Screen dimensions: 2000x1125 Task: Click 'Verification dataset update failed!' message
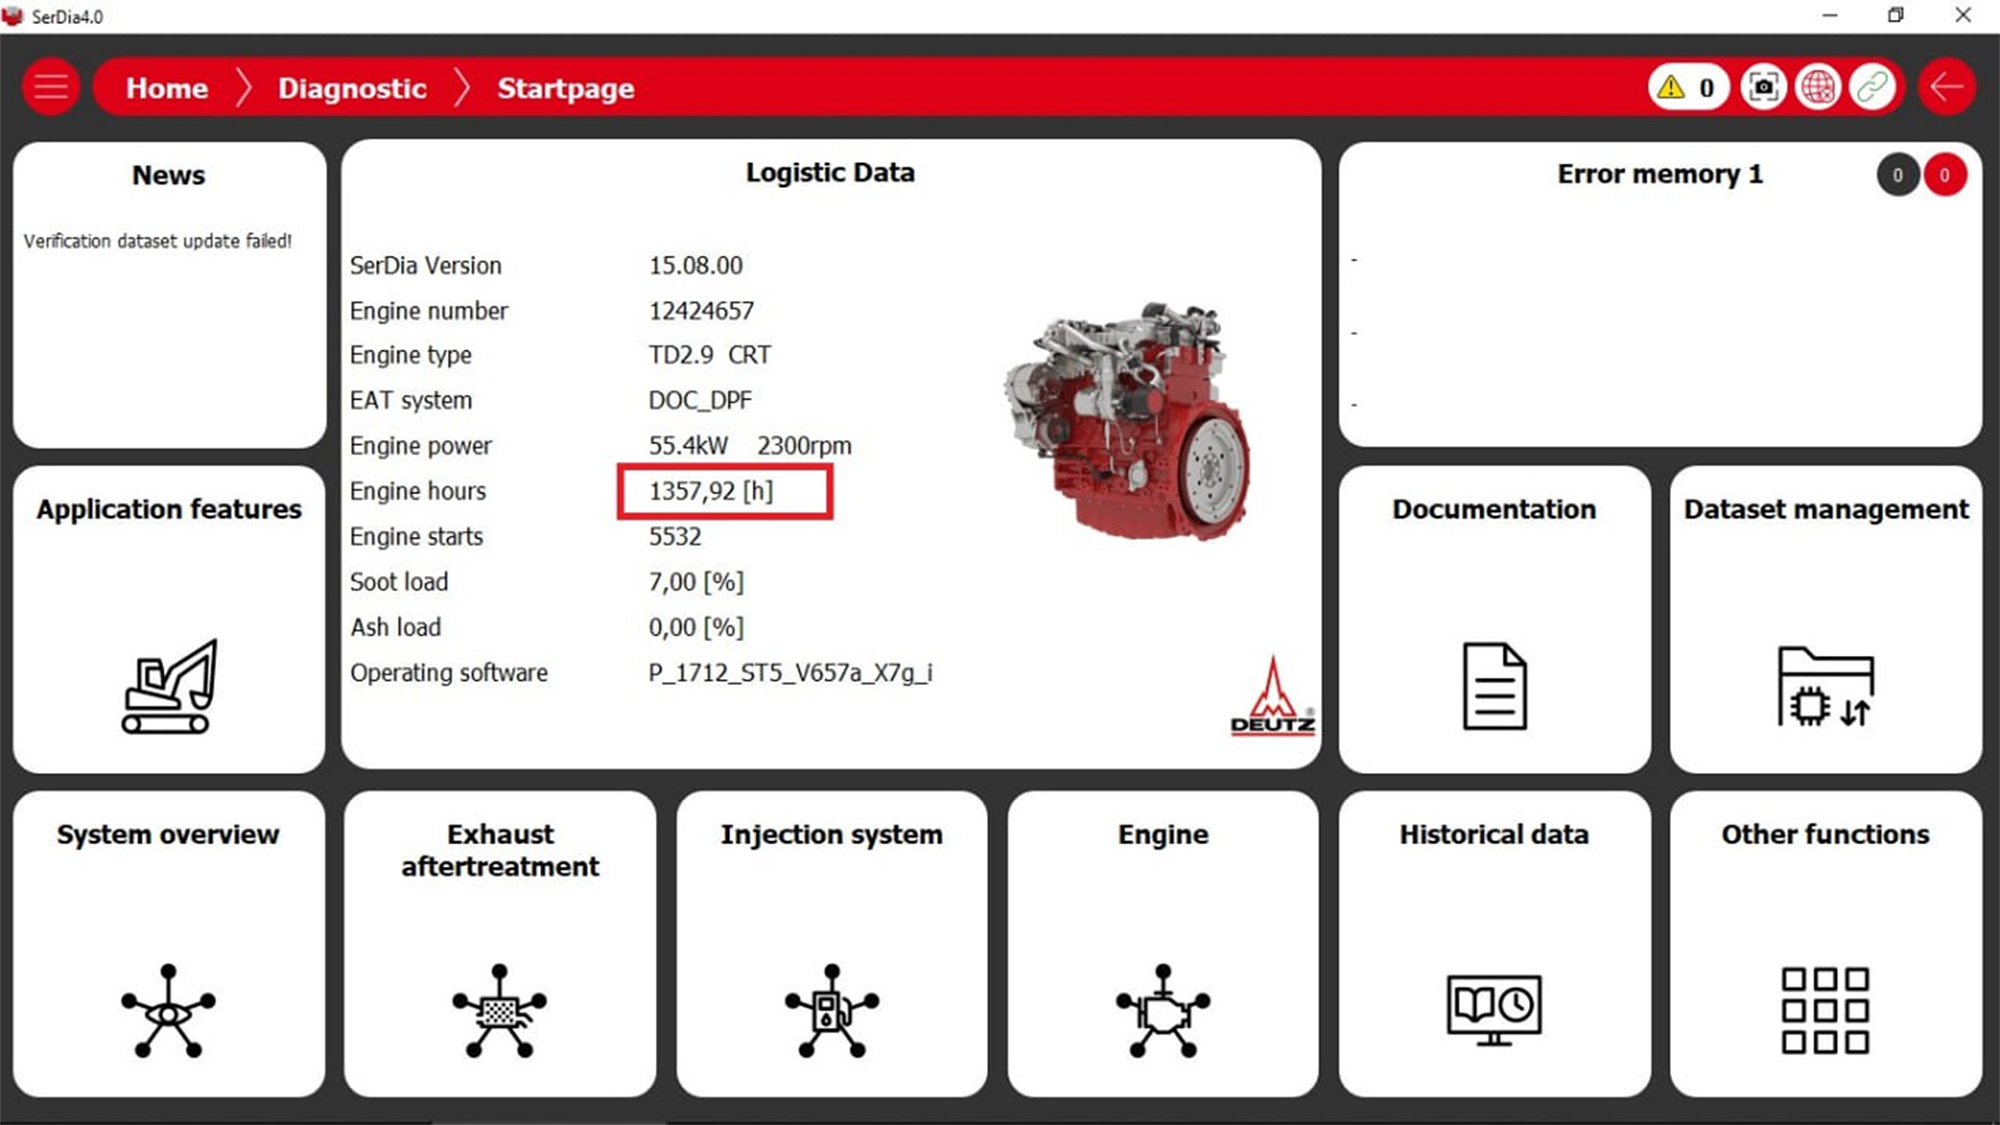[158, 241]
